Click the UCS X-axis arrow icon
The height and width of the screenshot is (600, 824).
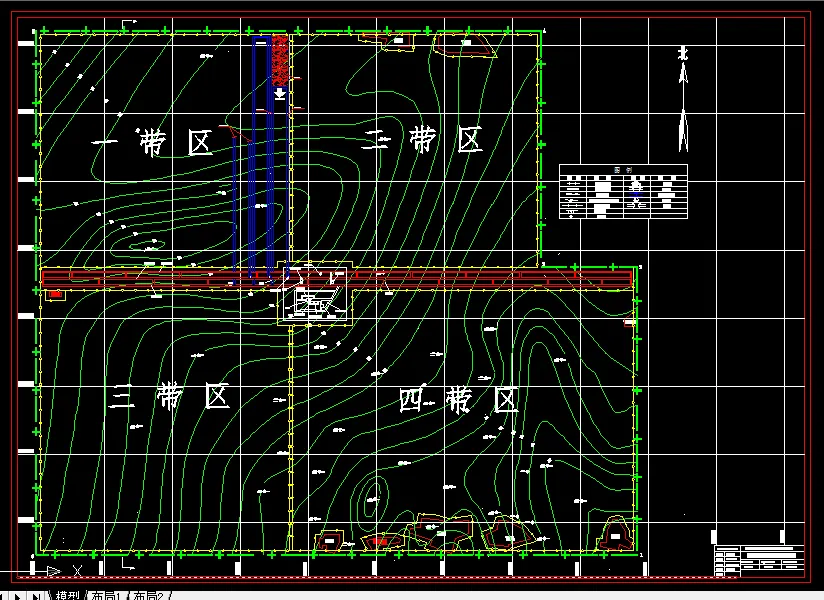coord(54,571)
